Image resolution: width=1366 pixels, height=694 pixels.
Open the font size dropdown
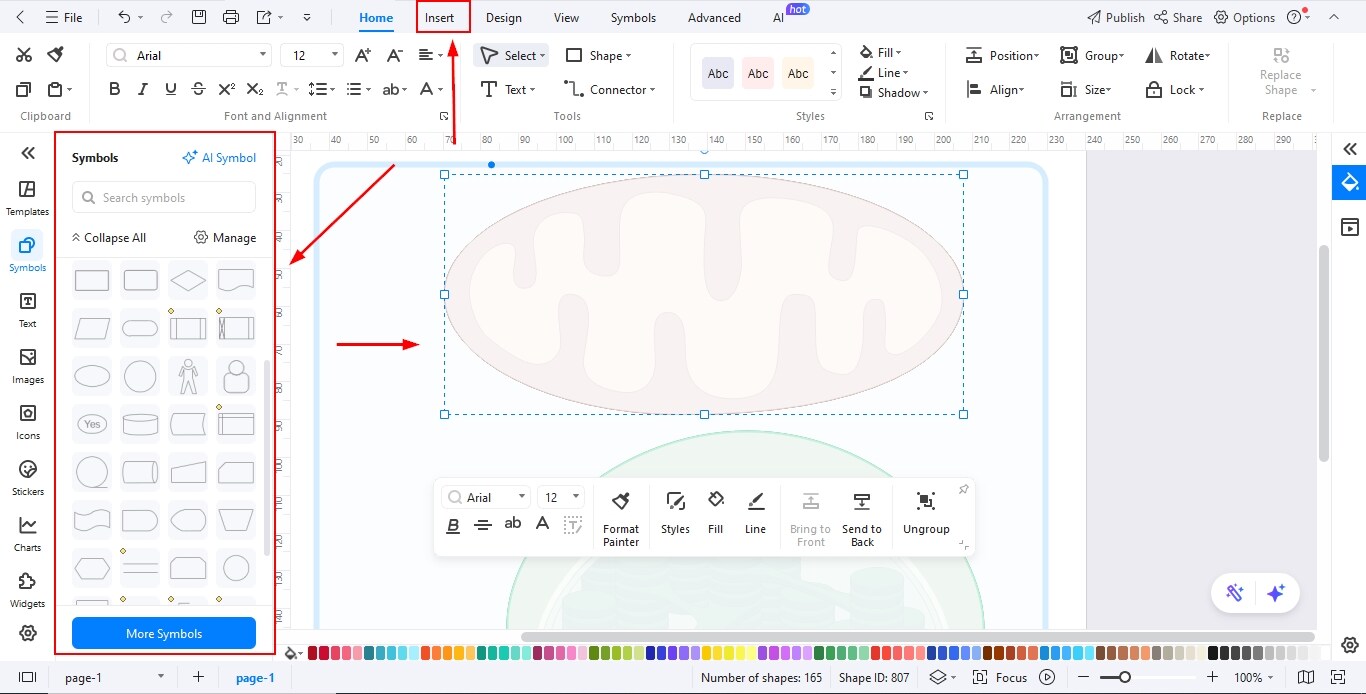(311, 54)
